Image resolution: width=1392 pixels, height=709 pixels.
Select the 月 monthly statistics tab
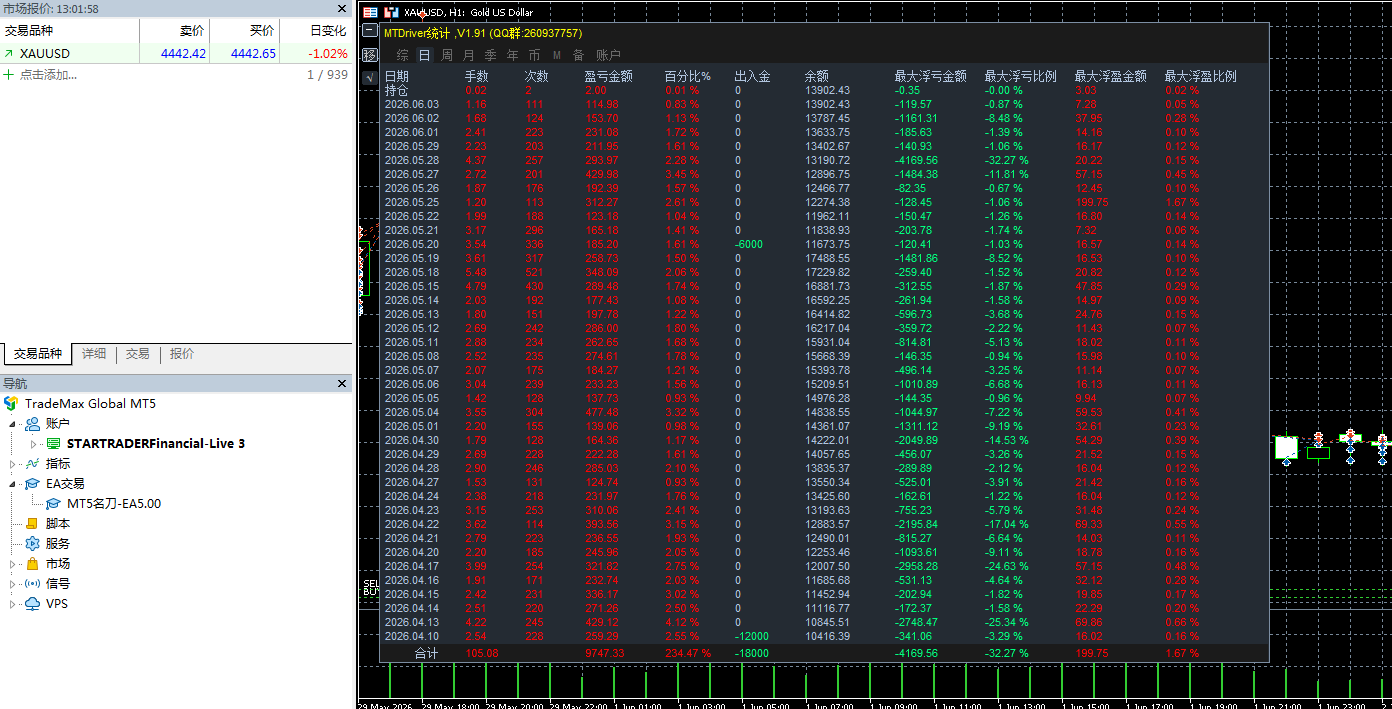click(x=469, y=55)
